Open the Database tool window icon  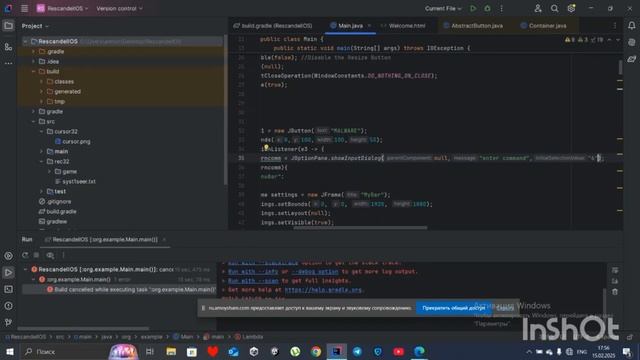pos(631,42)
